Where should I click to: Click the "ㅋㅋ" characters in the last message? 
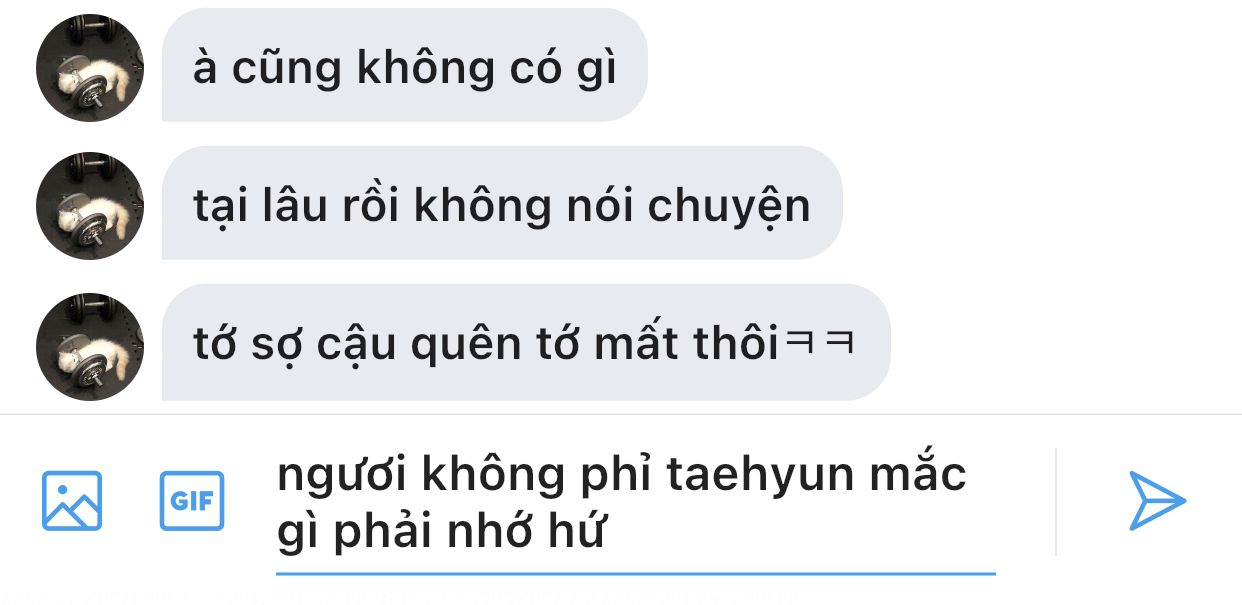tap(820, 344)
